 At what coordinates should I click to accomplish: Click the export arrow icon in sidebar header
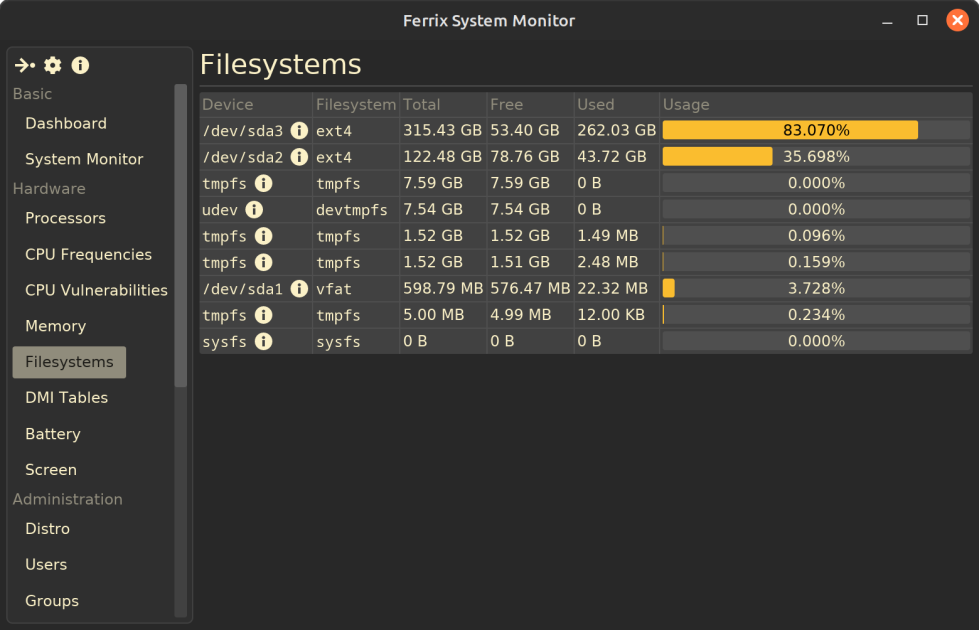pos(25,65)
